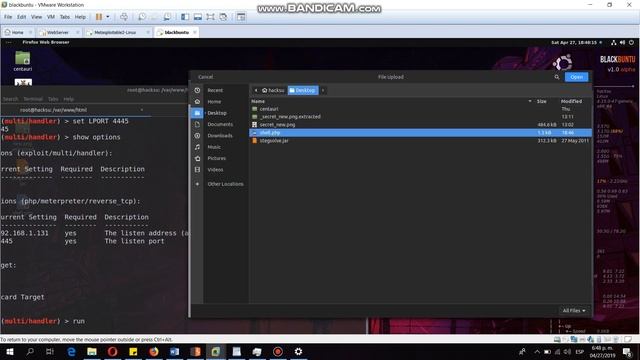Open the snapshot manager icon

[167, 17]
